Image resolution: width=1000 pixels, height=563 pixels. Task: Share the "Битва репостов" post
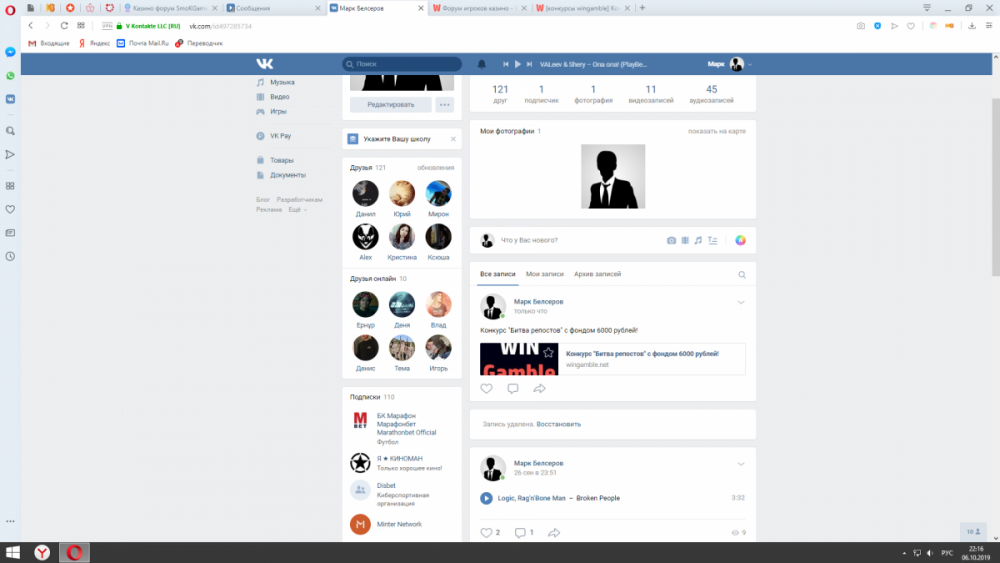click(540, 388)
